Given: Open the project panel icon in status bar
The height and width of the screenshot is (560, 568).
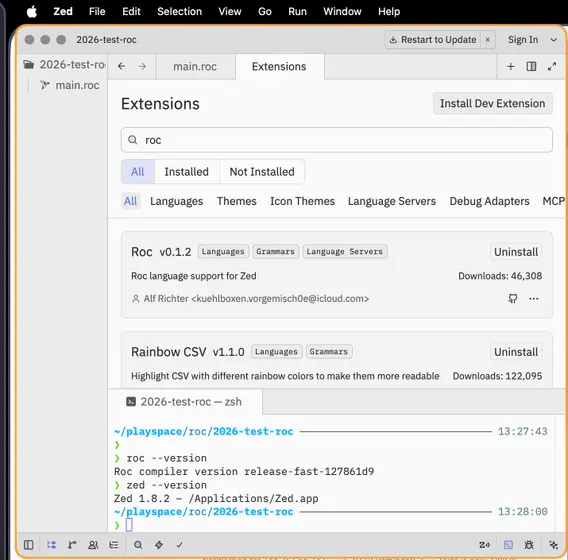Looking at the screenshot, I should (51, 545).
